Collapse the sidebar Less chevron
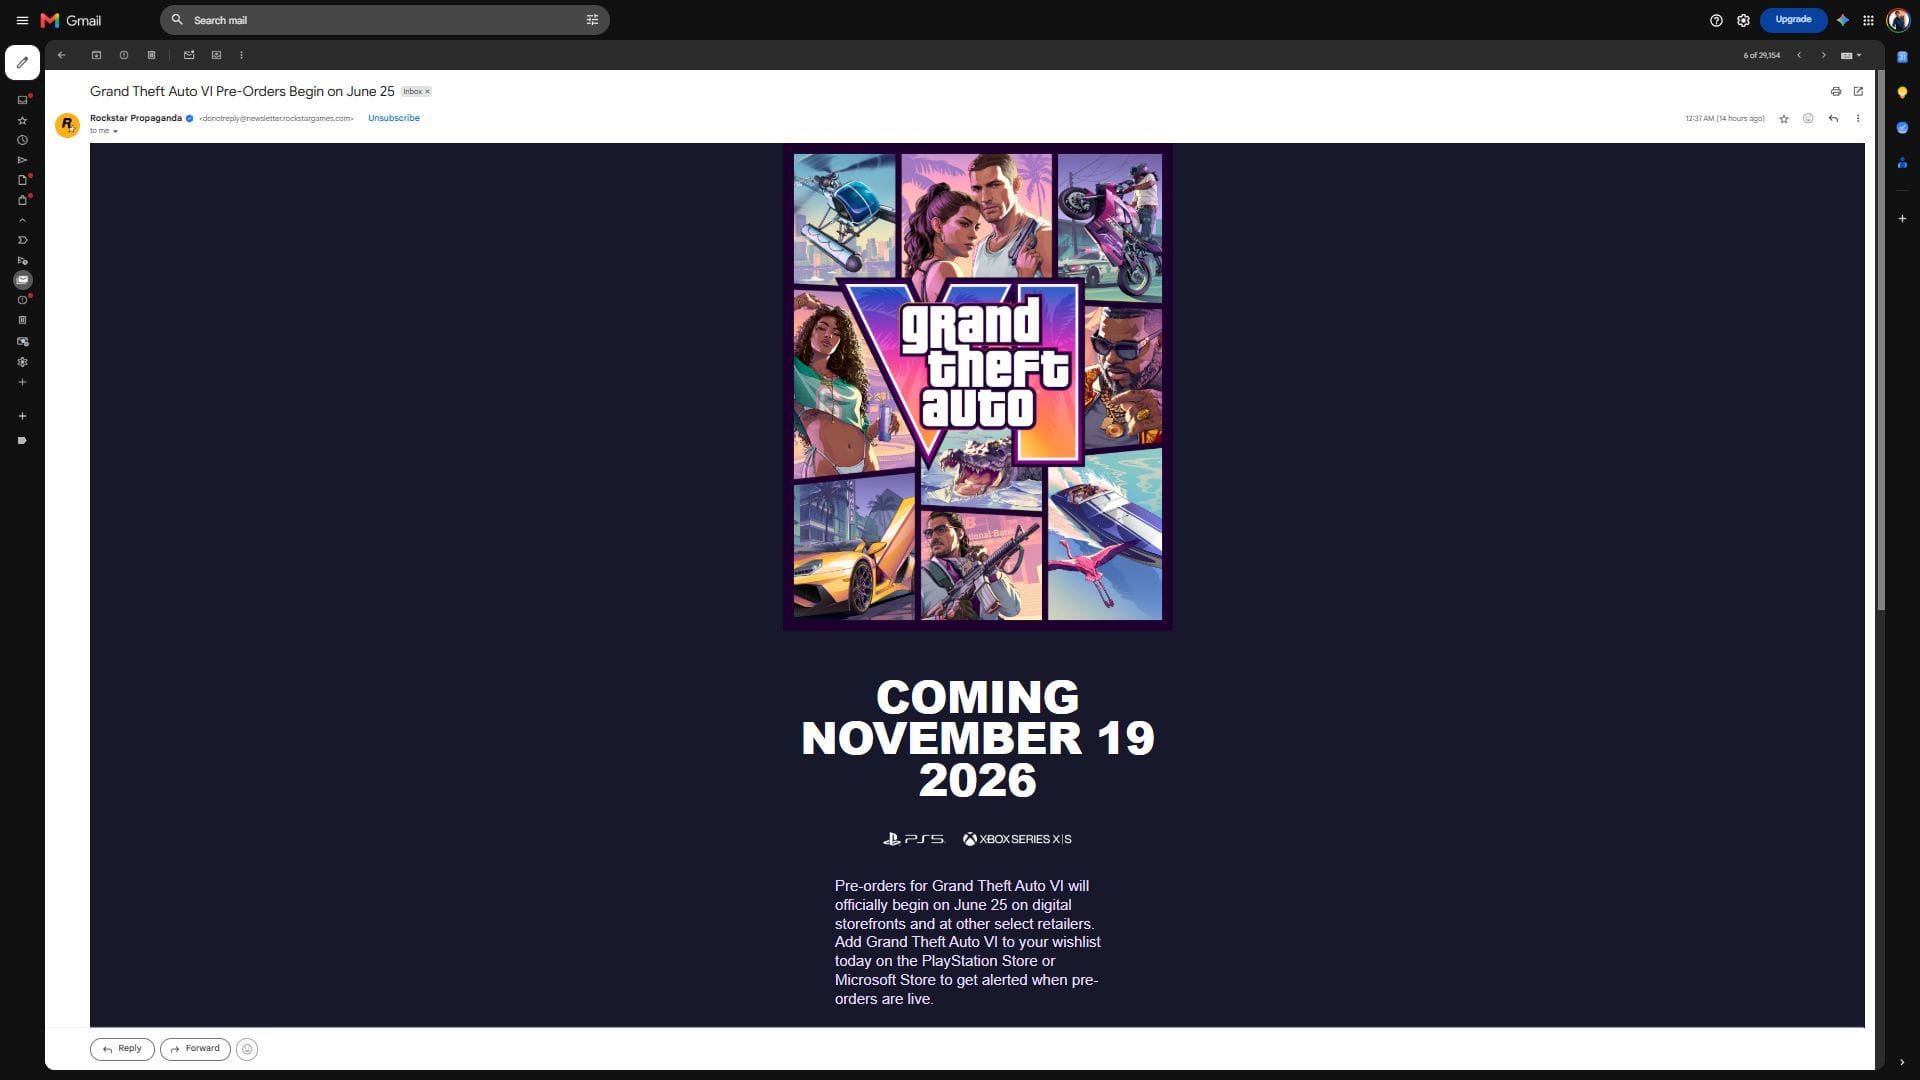 pos(22,220)
